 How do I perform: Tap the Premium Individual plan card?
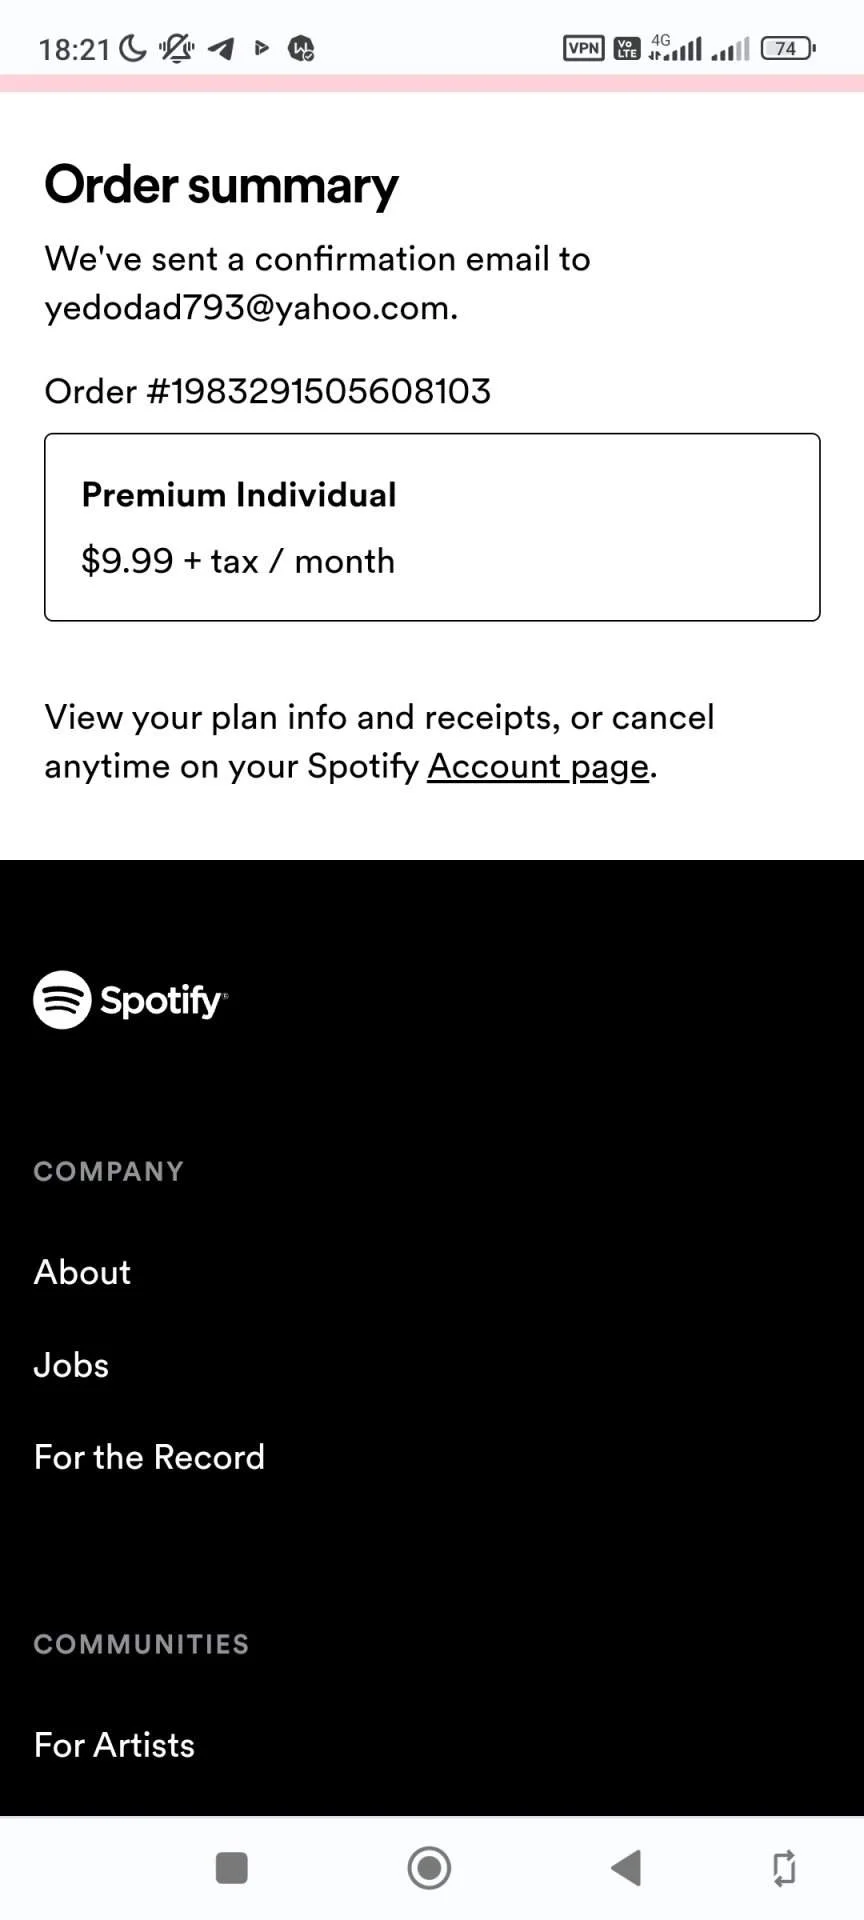[x=432, y=527]
